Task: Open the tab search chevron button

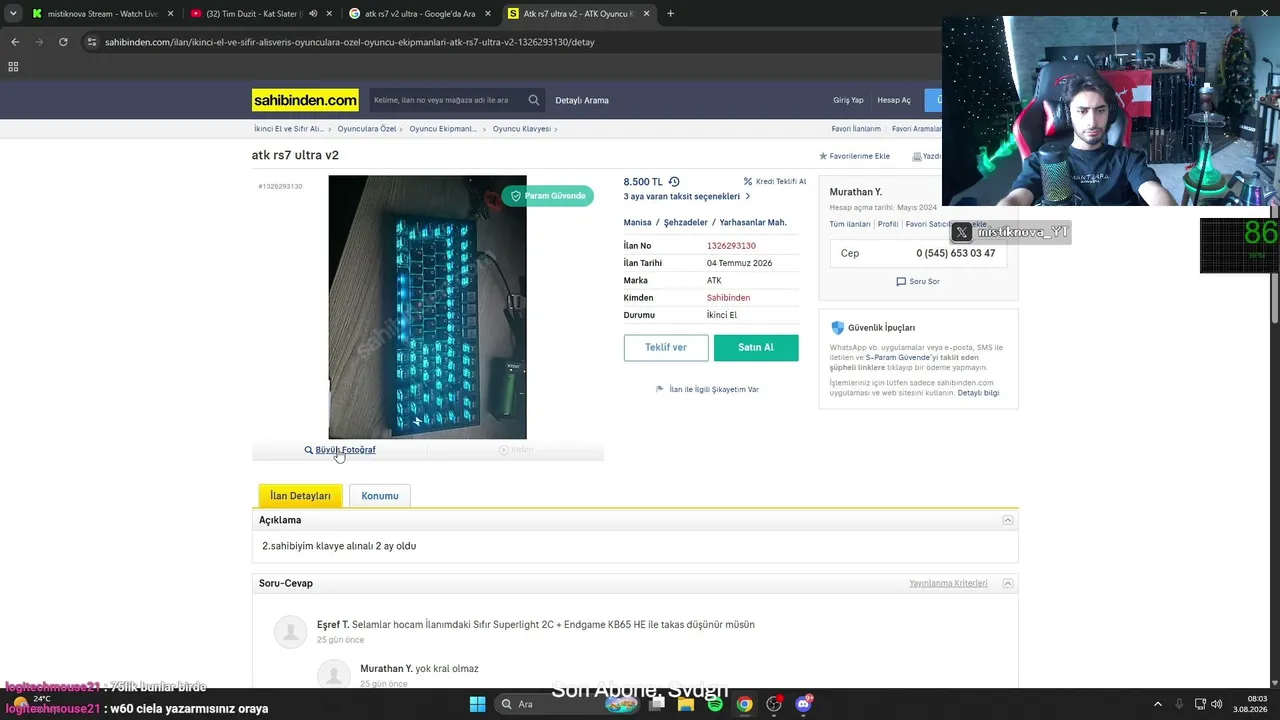Action: click(x=11, y=14)
